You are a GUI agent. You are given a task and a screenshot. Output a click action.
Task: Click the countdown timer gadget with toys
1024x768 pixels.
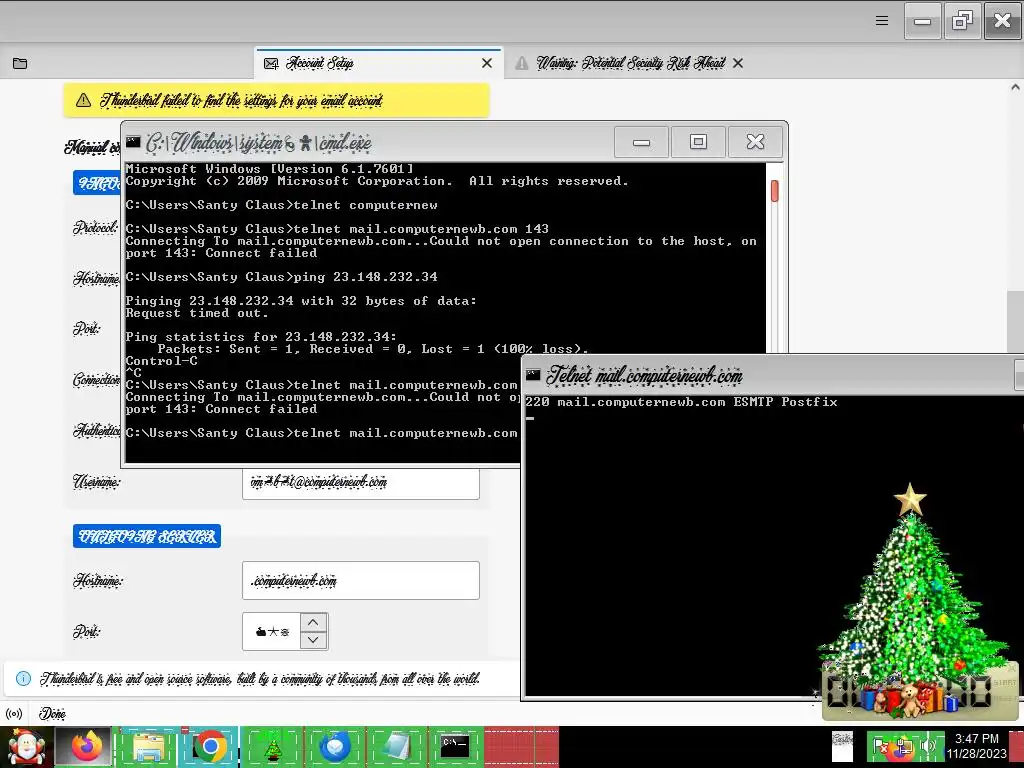click(918, 692)
